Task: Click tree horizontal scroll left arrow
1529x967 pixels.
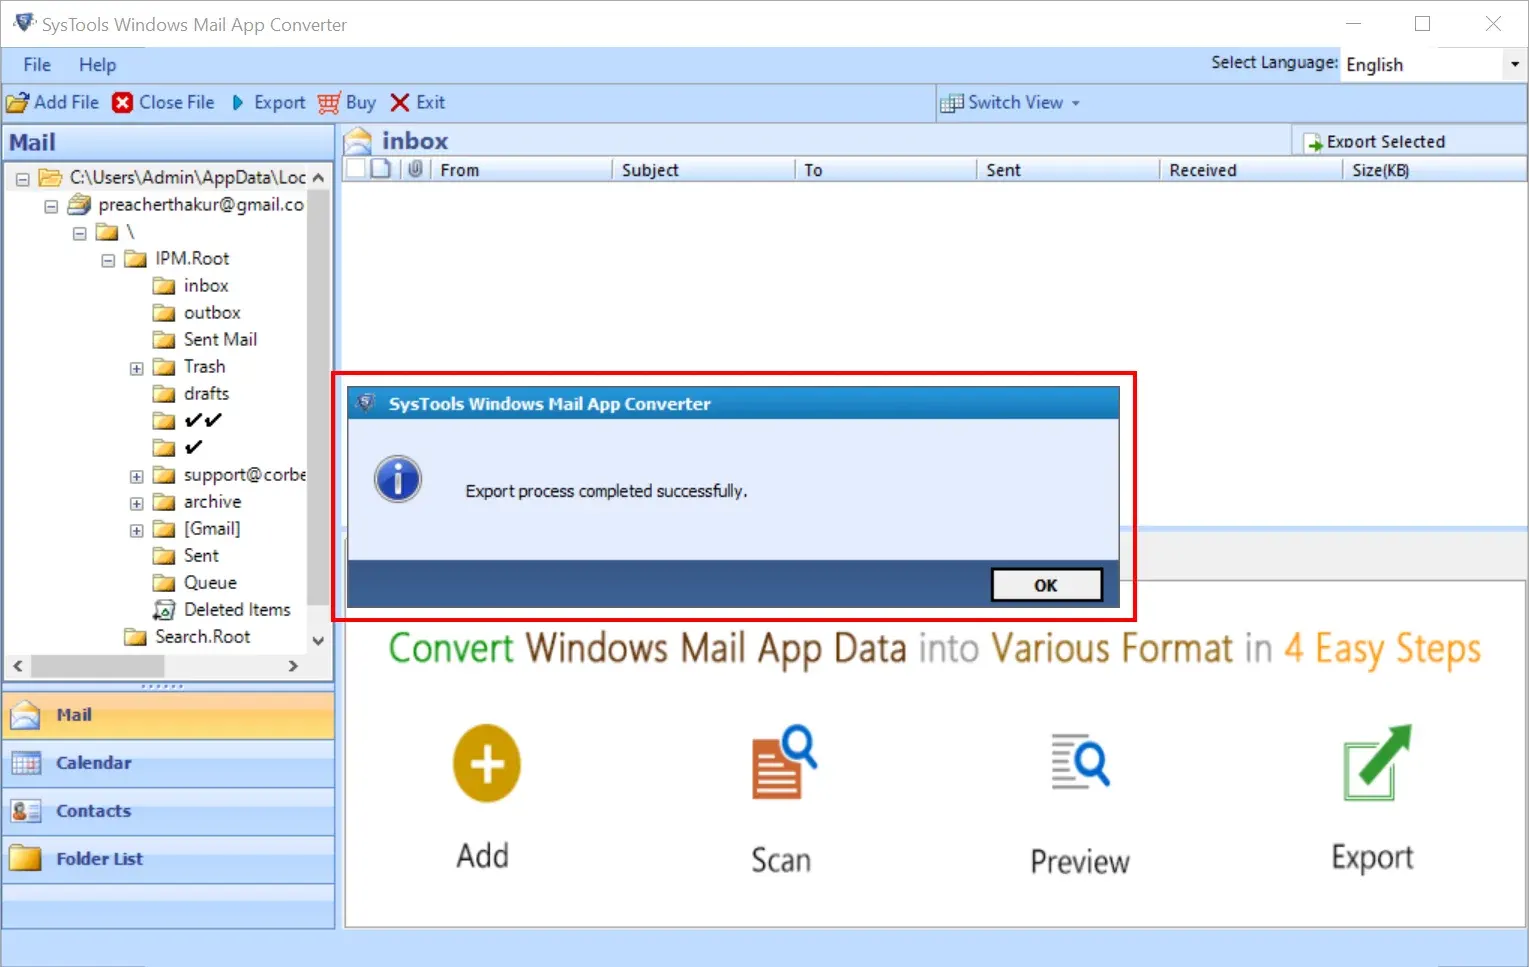Action: pos(17,666)
